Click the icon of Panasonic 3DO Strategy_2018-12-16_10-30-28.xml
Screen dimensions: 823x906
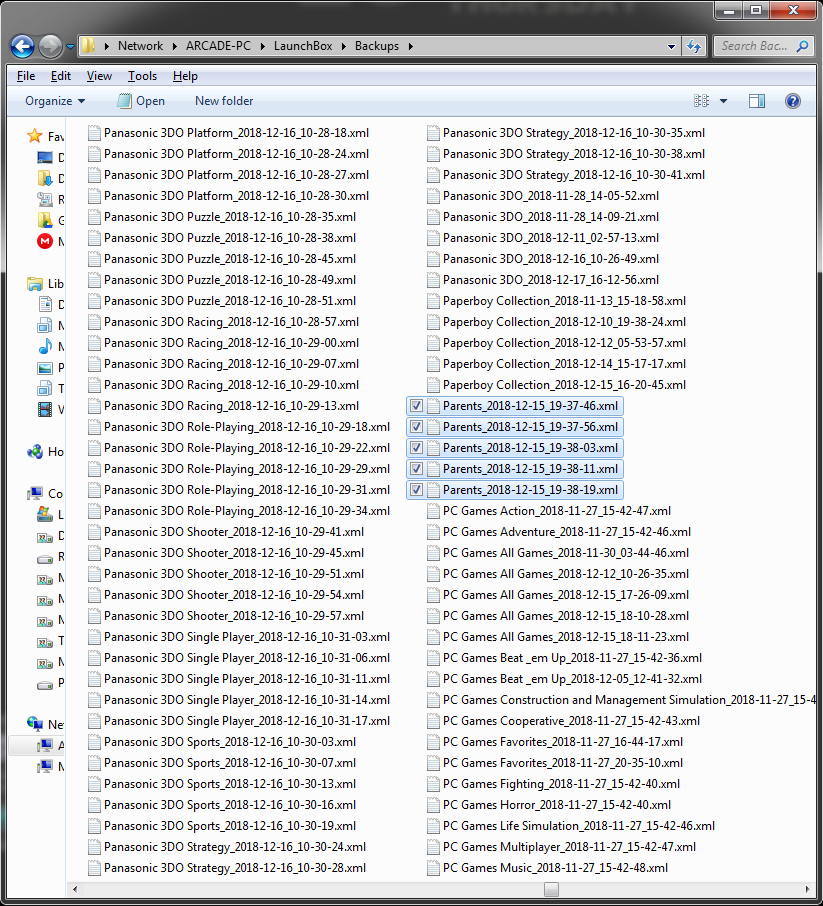coord(94,868)
